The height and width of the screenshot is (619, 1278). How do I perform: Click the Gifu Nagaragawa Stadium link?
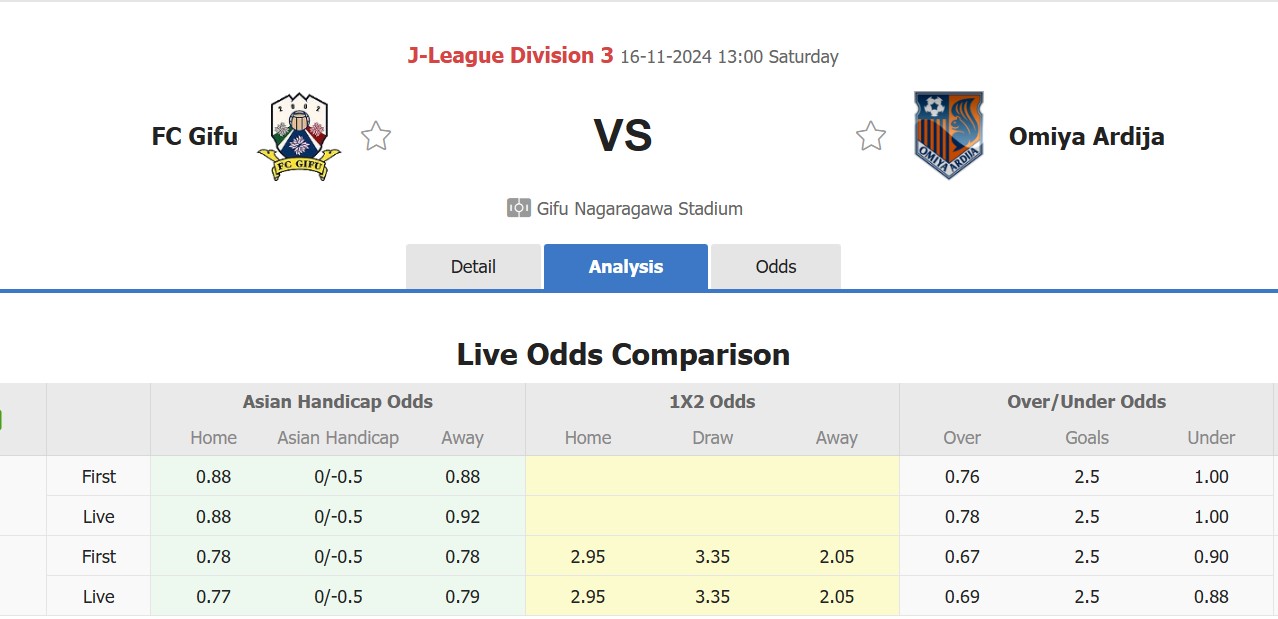pos(640,208)
